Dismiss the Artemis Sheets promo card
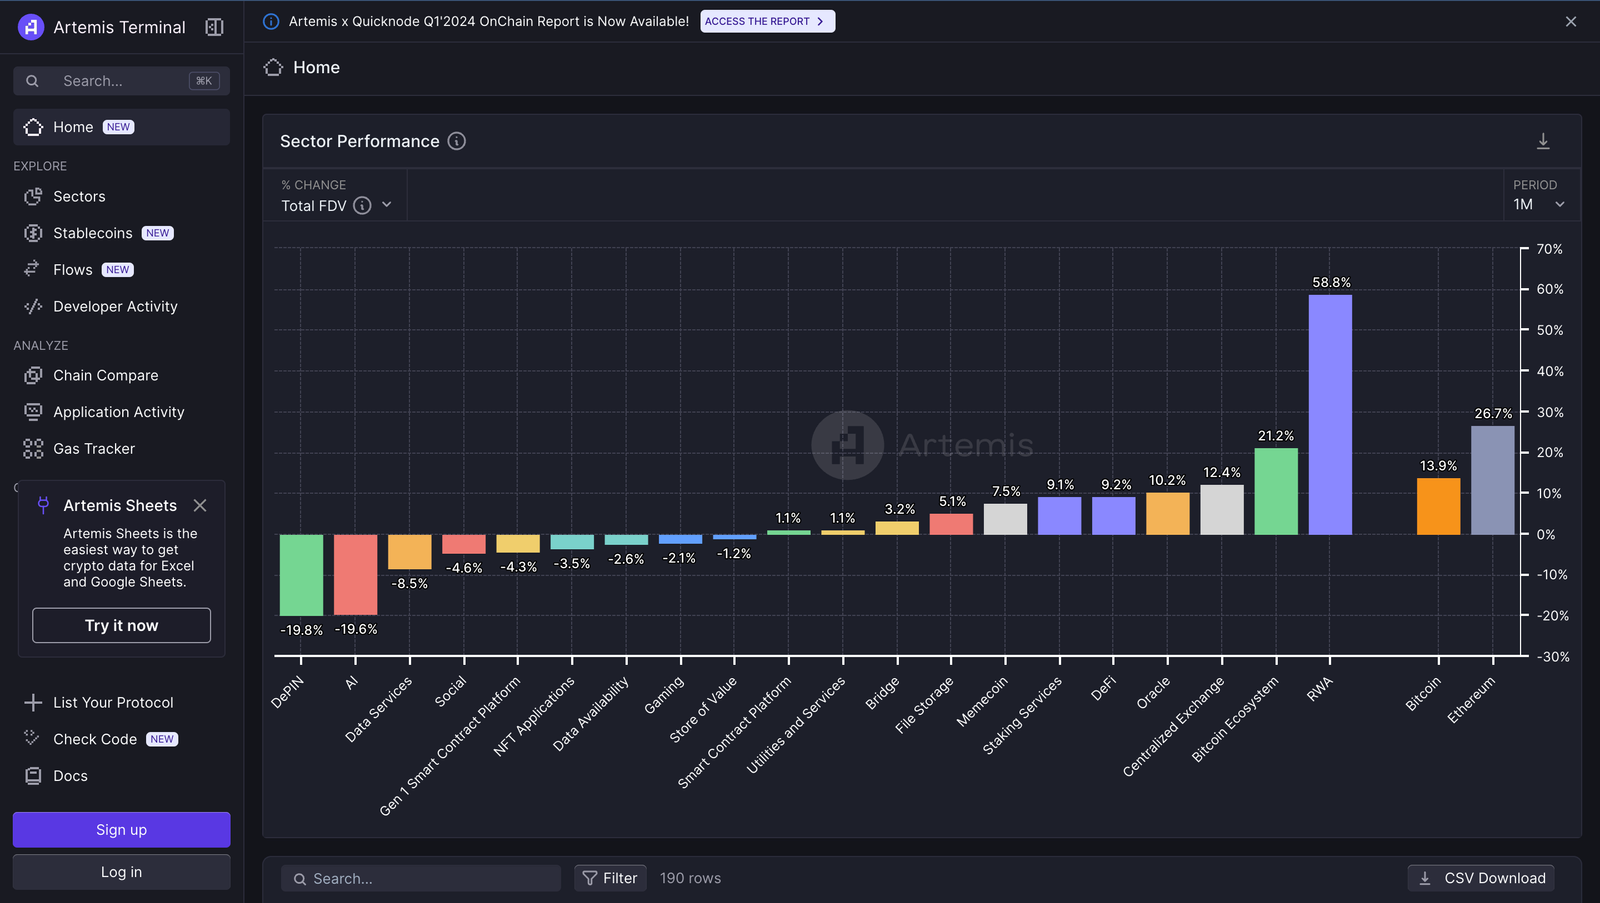Viewport: 1600px width, 903px height. point(200,505)
